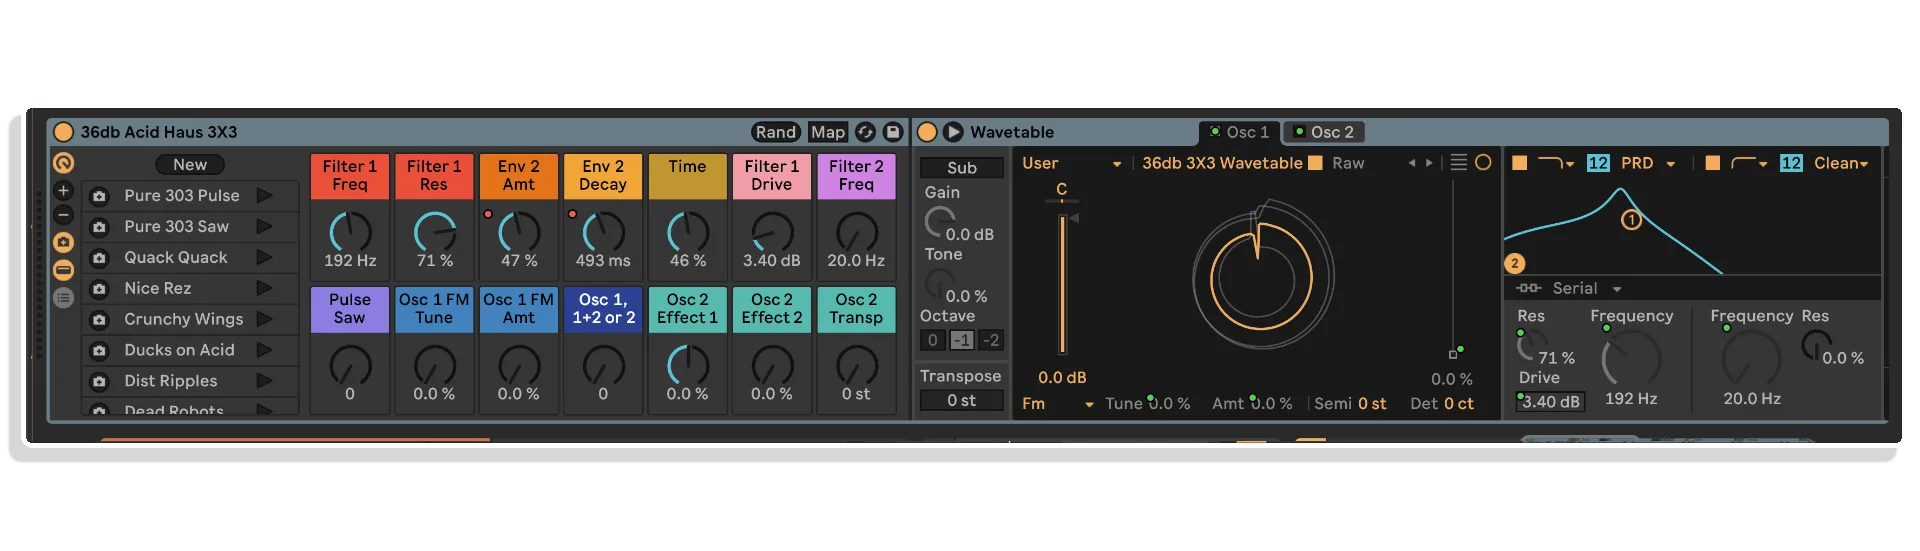
Task: Click the Time macro knob
Action: click(x=688, y=232)
